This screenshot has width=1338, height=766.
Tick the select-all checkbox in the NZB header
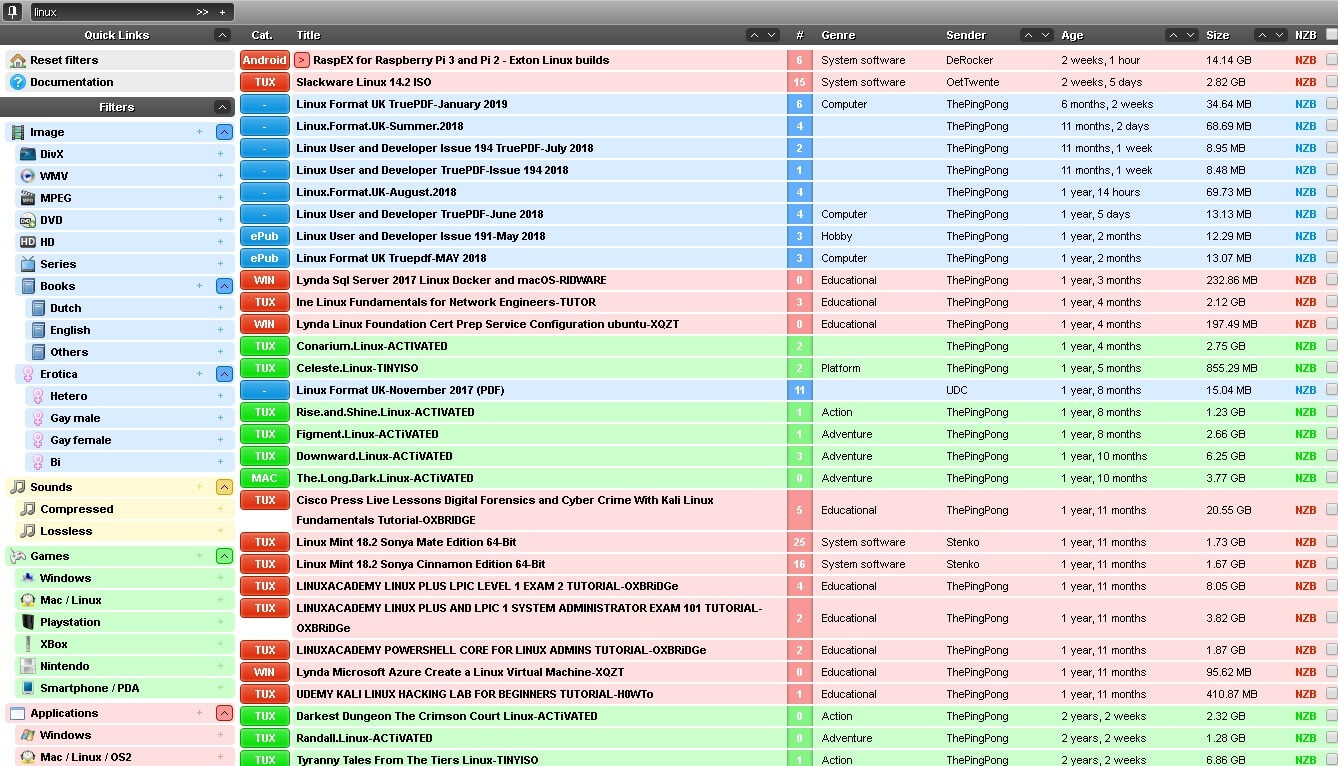coord(1331,34)
